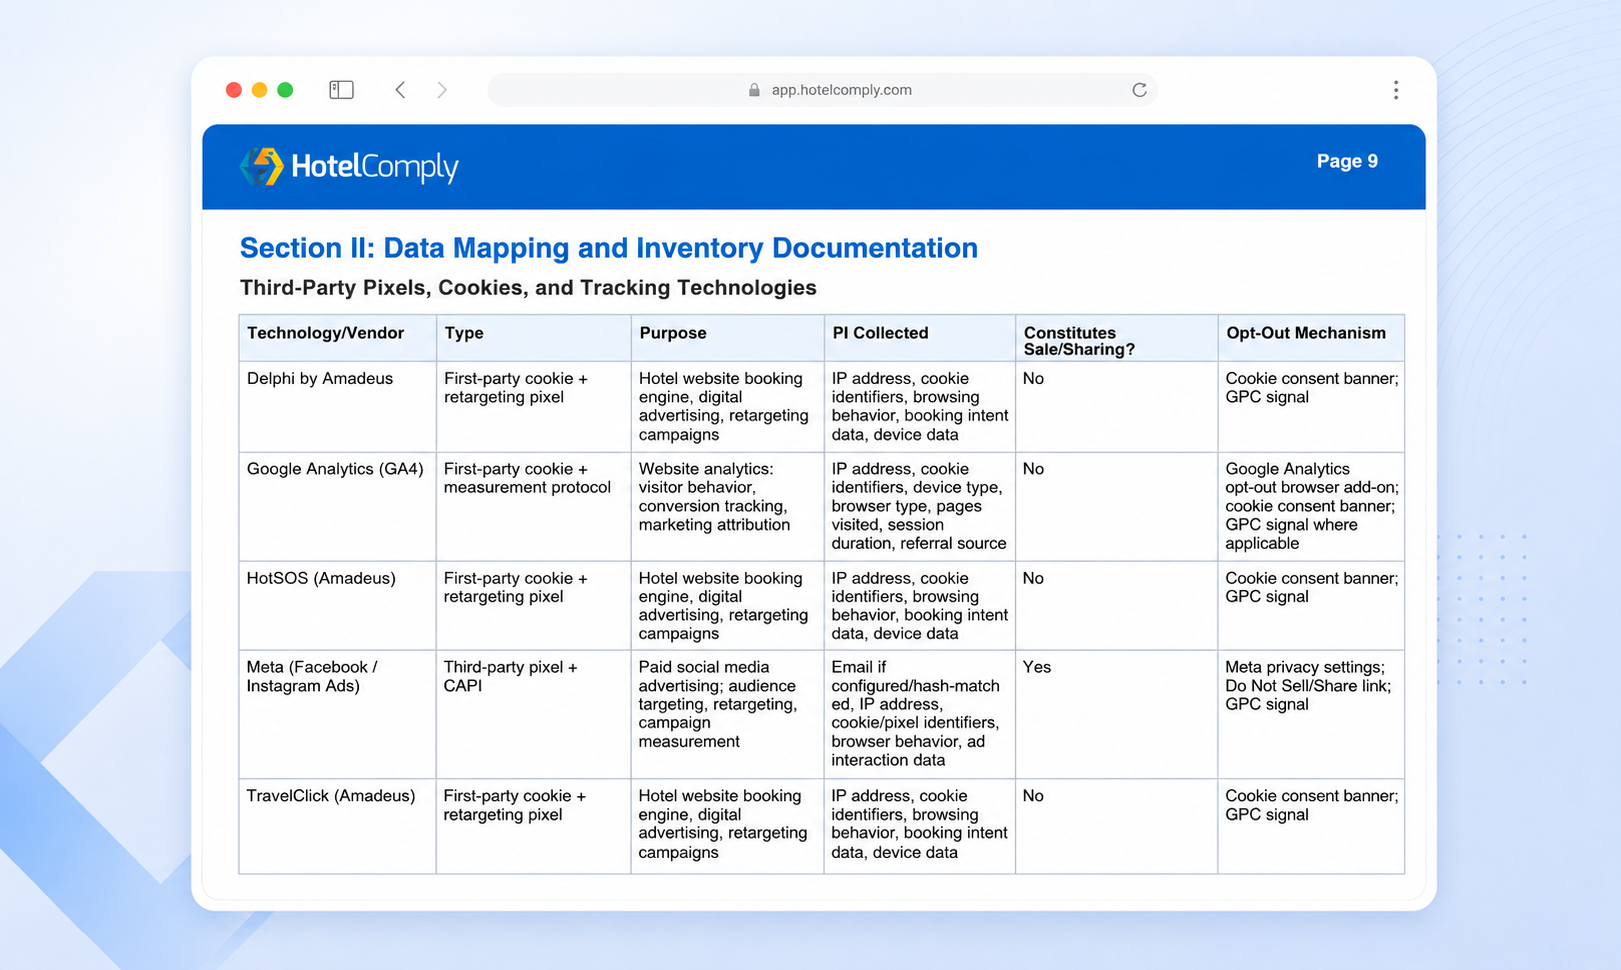Click the No value in TravelClick row
Viewport: 1621px width, 970px height.
(x=1033, y=796)
